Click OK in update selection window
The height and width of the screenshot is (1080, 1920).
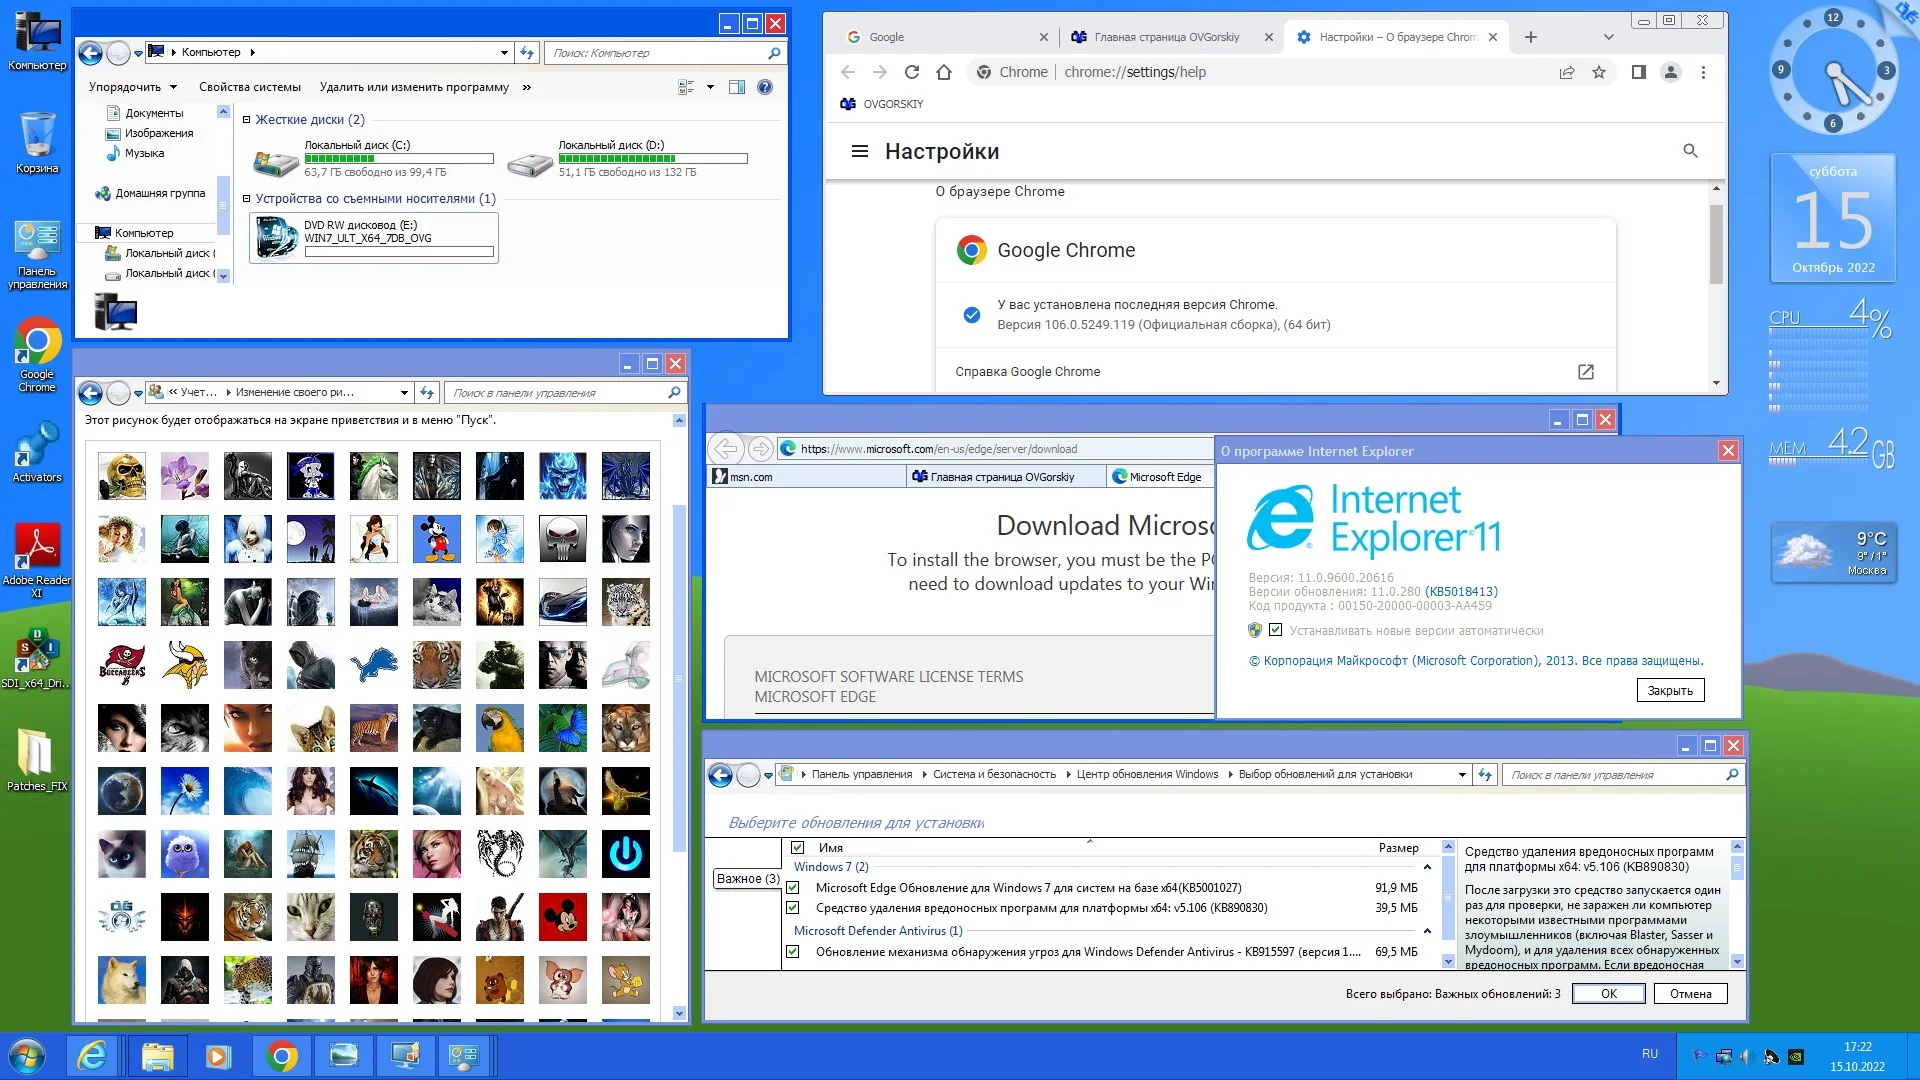pyautogui.click(x=1608, y=993)
